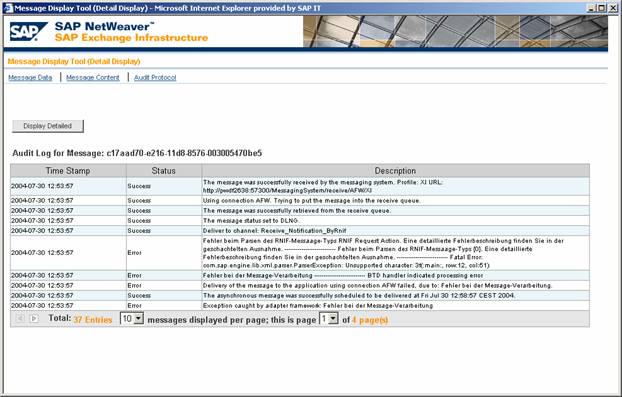
Task: Click the SAP logo
Action: (28, 32)
